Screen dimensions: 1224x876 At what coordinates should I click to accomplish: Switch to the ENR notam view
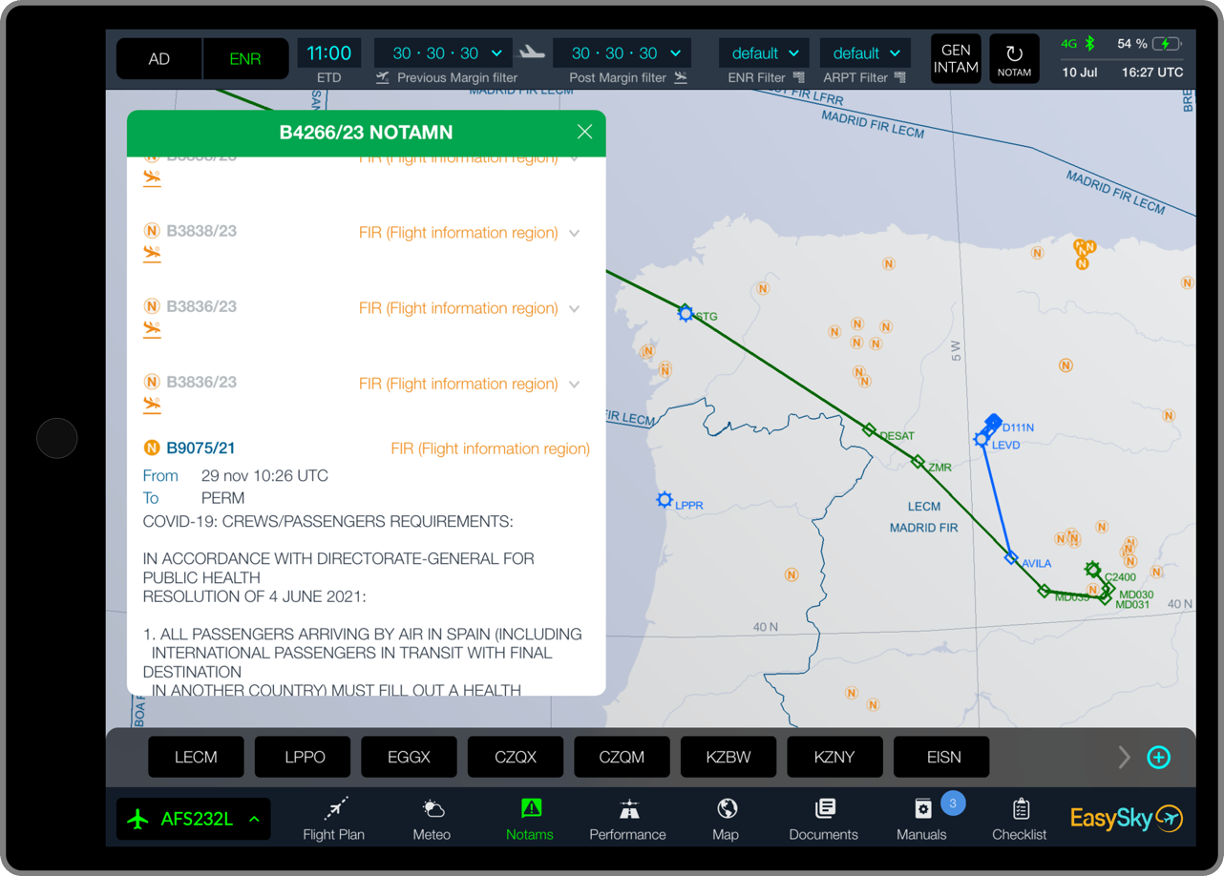pyautogui.click(x=245, y=59)
